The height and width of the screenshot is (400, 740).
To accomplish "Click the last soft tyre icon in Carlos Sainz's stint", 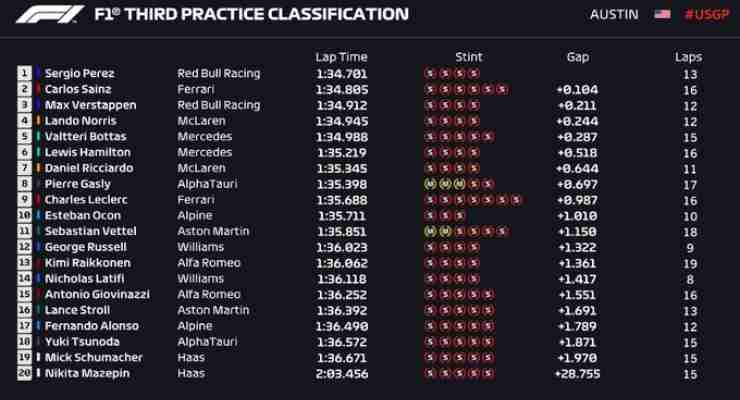I will (x=503, y=89).
